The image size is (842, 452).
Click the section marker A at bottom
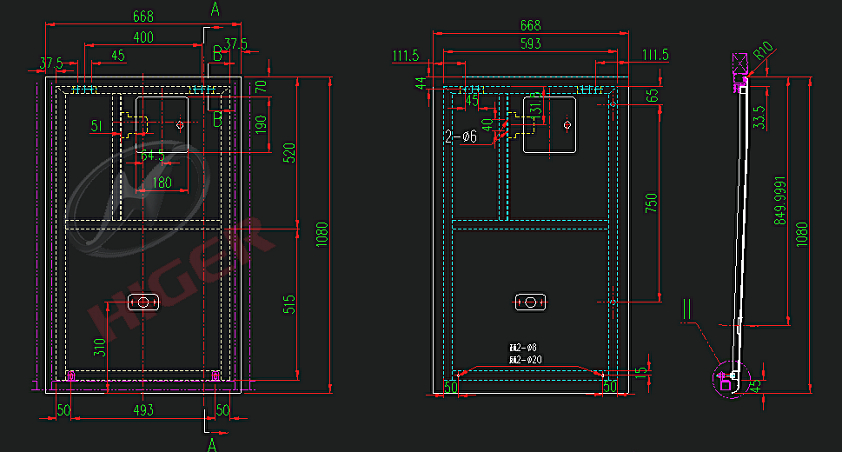[212, 440]
